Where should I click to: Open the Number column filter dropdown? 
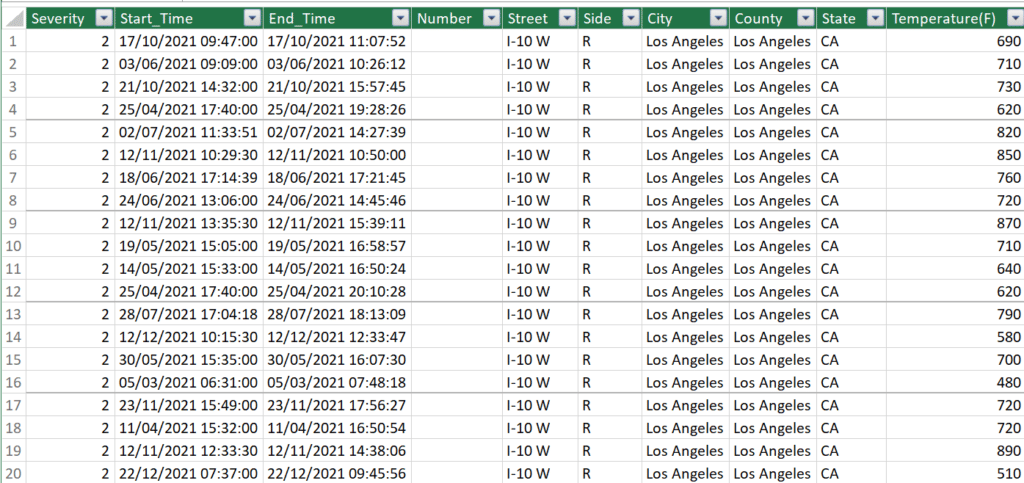pyautogui.click(x=490, y=19)
